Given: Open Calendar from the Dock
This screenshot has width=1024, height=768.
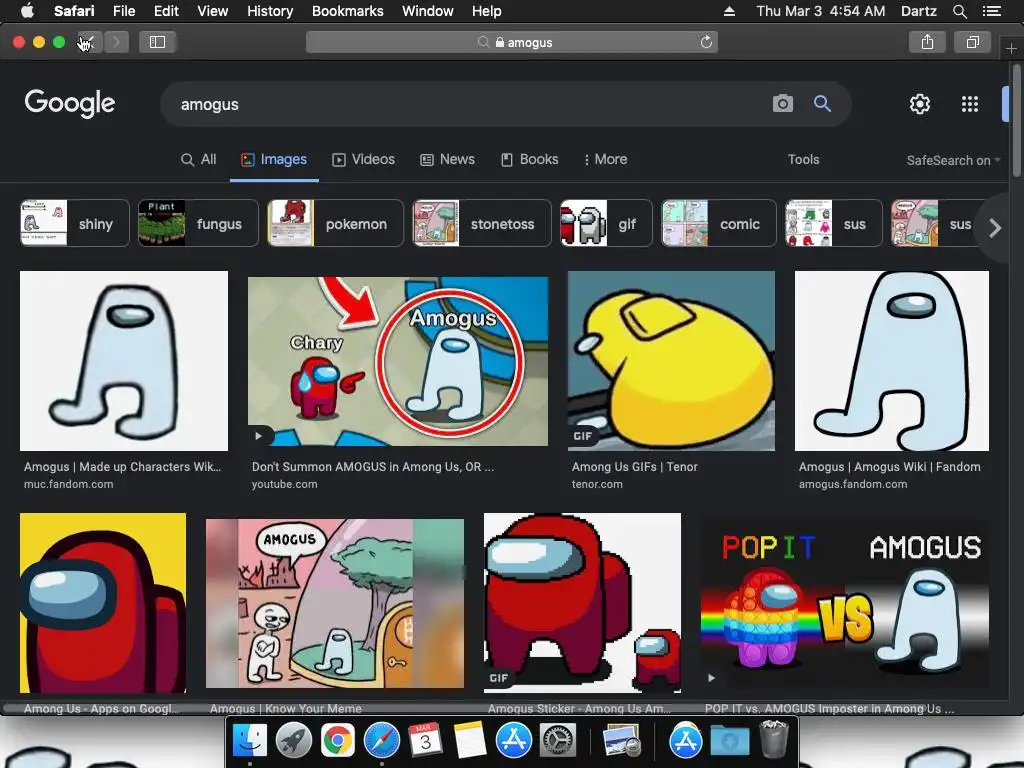Looking at the screenshot, I should pos(426,741).
